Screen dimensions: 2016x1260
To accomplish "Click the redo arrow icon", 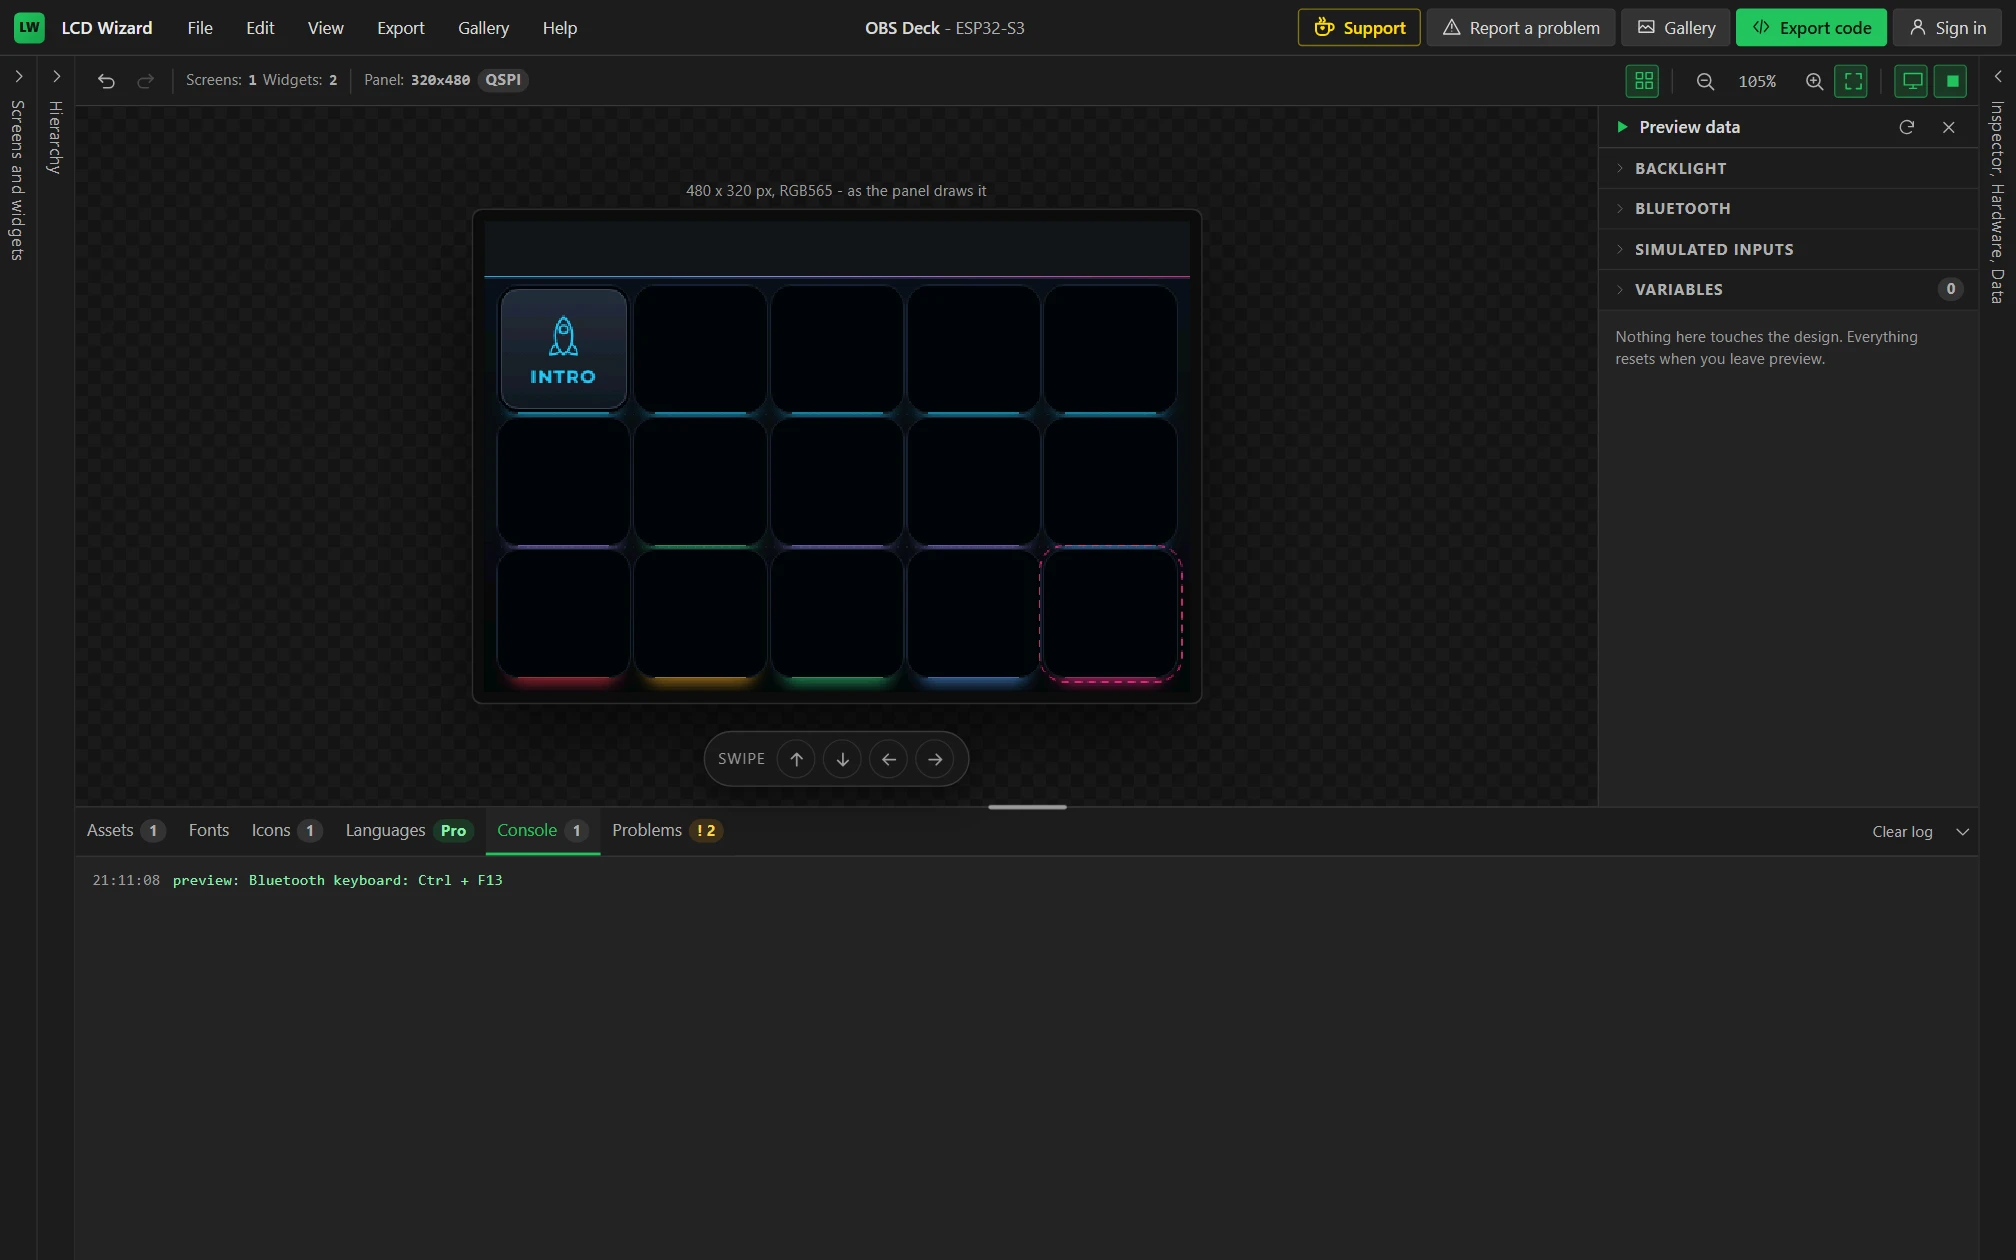I will 145,81.
